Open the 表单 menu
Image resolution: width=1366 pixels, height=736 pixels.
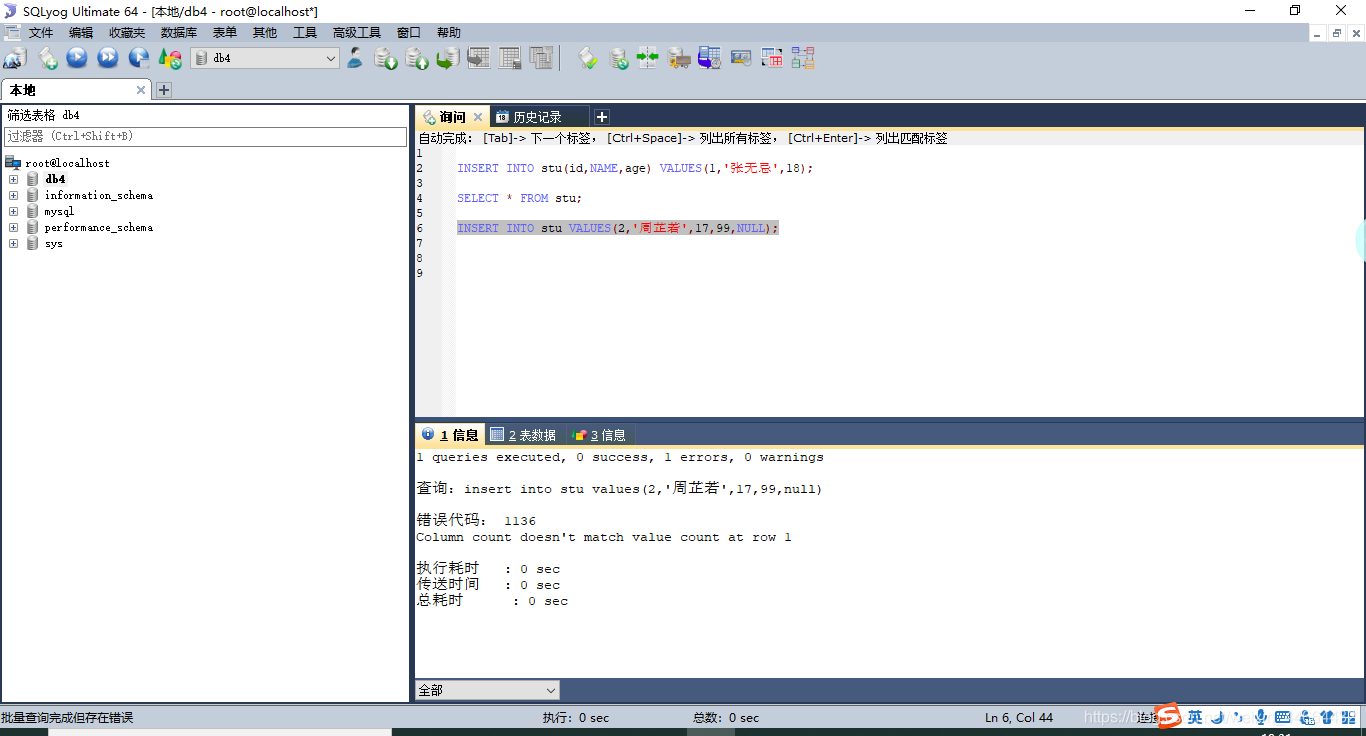[x=225, y=33]
